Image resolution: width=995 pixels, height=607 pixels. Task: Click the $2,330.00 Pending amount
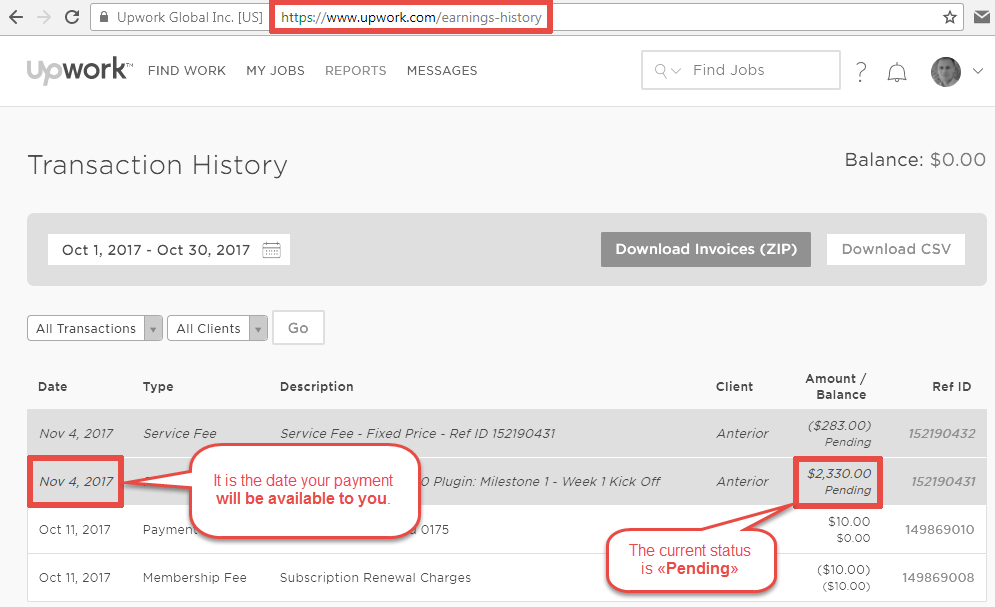(839, 481)
